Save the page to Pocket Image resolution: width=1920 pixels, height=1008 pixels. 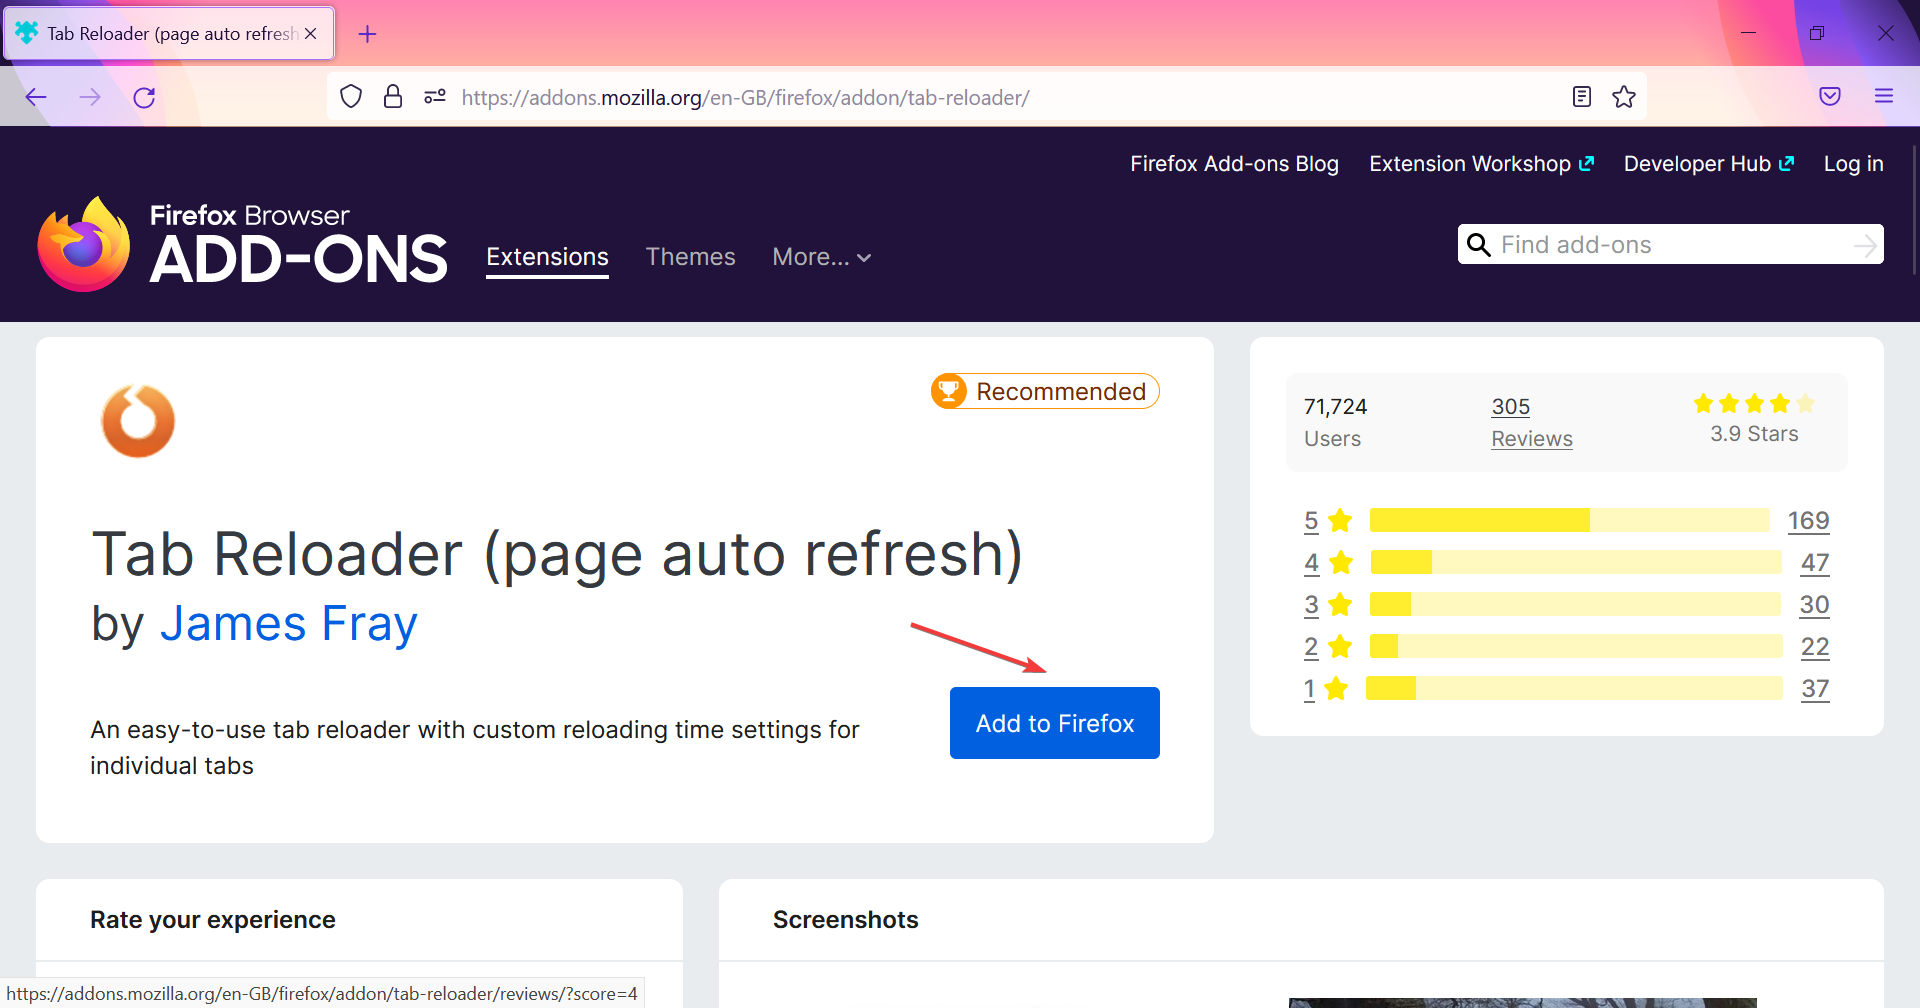1830,96
